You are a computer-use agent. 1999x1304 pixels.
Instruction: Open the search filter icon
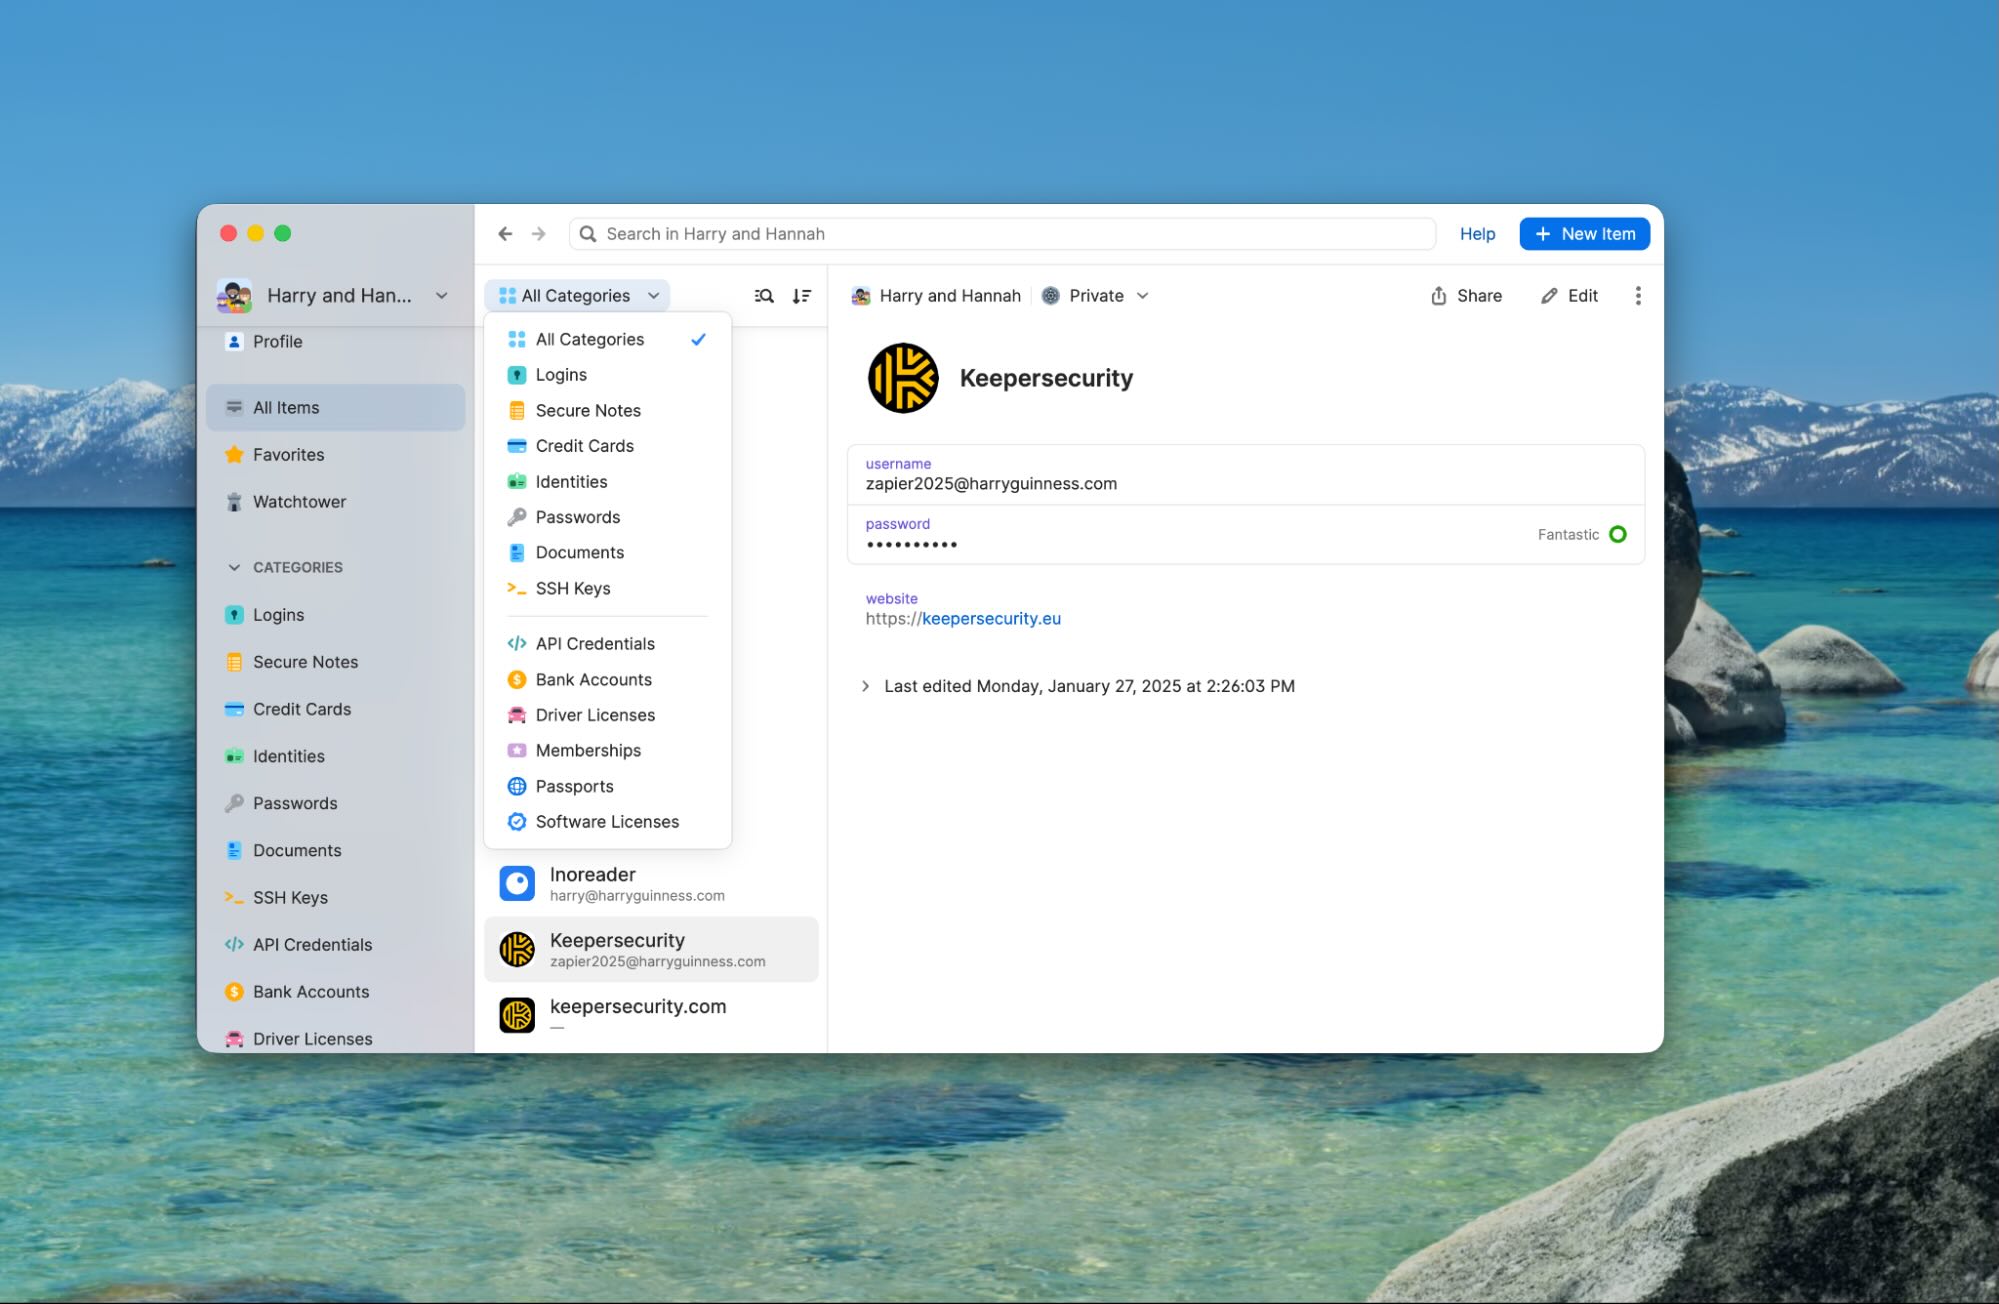(x=762, y=295)
